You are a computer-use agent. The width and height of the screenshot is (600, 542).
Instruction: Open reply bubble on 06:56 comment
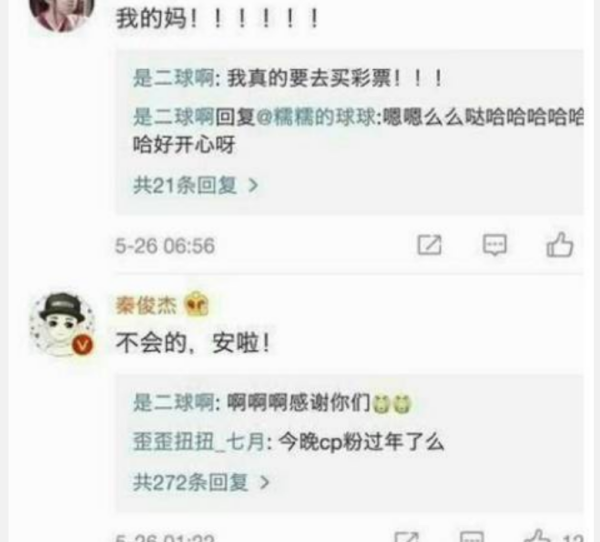[494, 245]
